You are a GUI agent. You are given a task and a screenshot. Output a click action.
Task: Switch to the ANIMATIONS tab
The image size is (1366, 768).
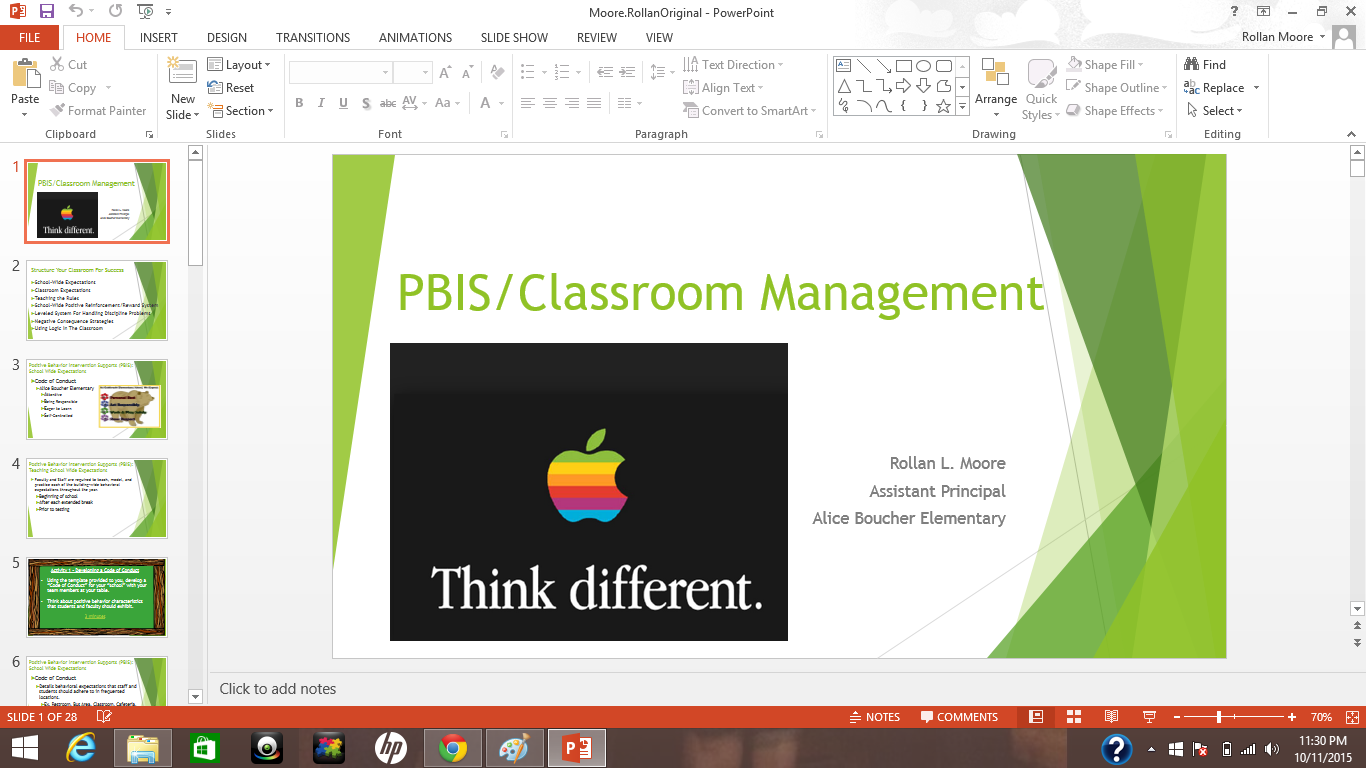(x=416, y=38)
